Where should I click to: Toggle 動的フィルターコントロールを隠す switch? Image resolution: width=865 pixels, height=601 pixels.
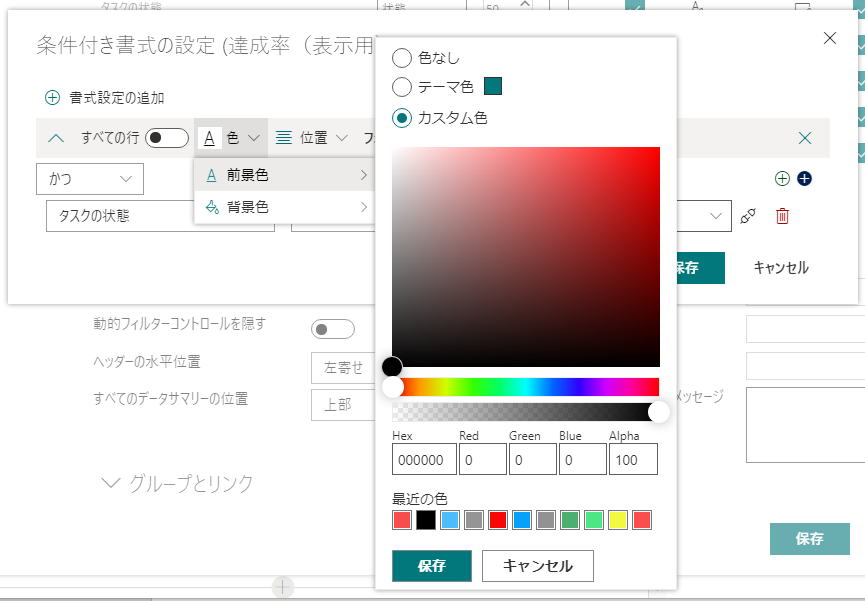(333, 329)
